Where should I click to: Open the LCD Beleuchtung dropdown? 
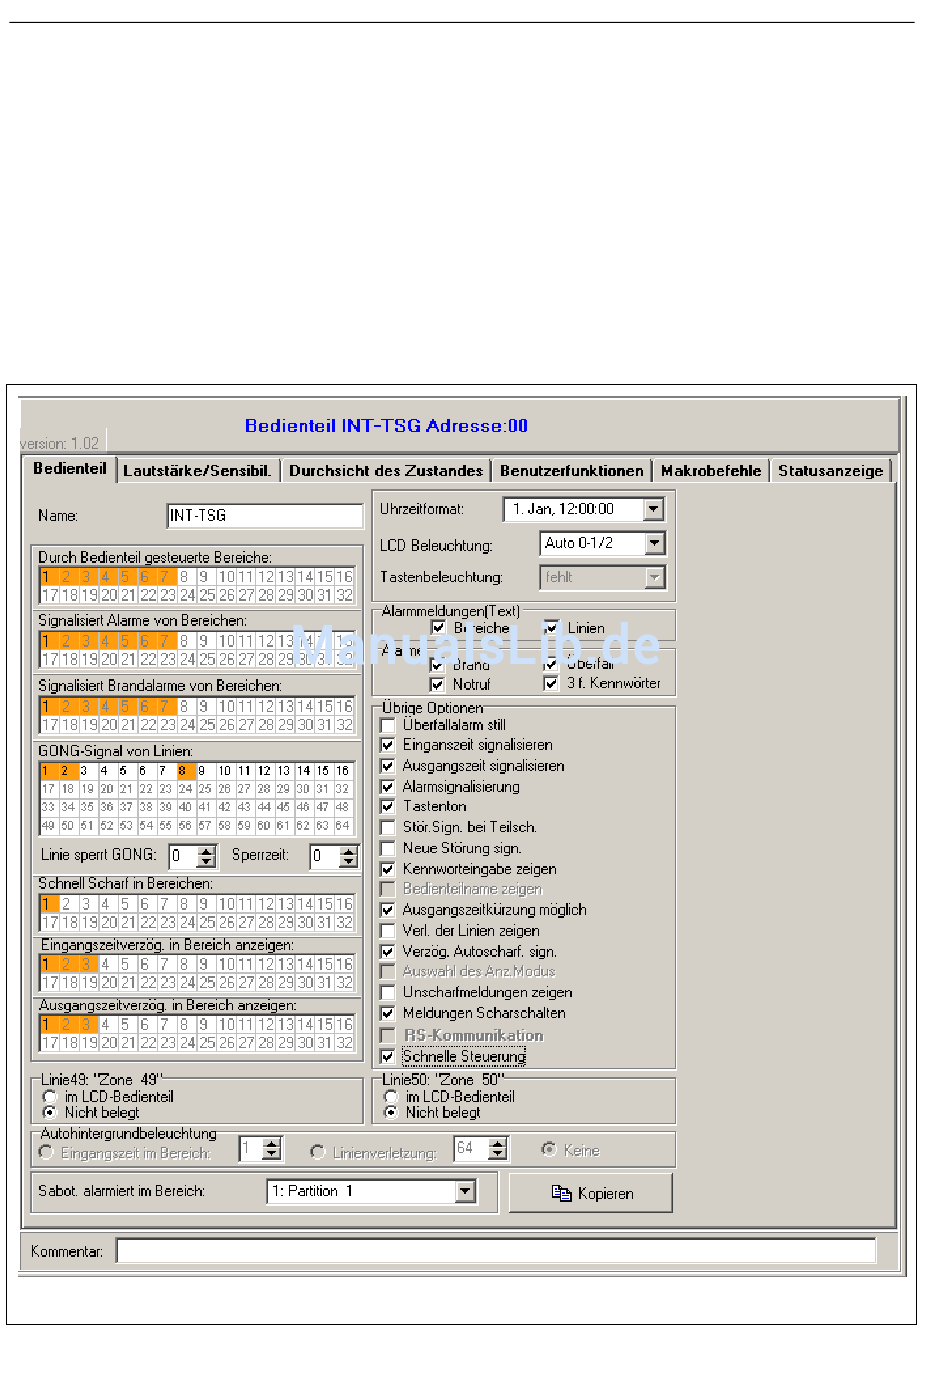(654, 543)
